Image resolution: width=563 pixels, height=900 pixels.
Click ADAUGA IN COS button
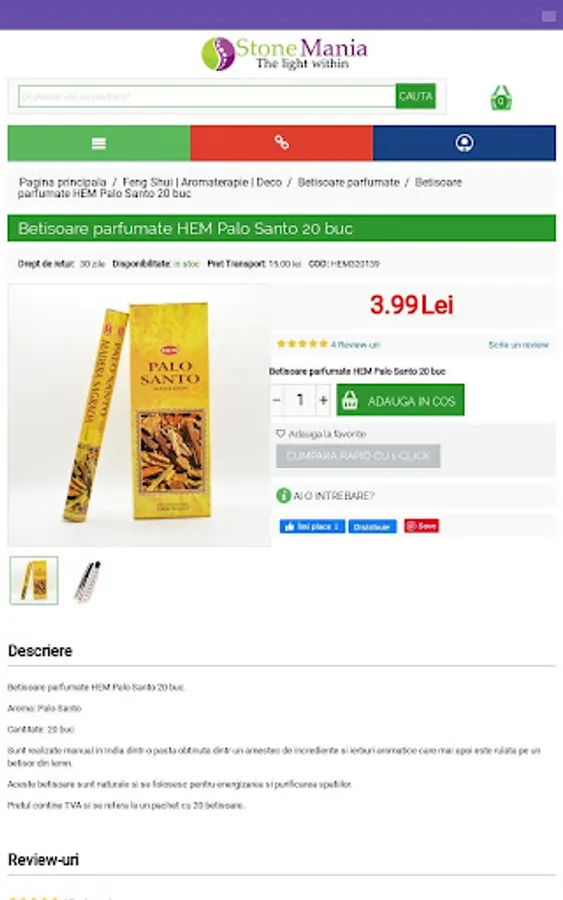[400, 400]
